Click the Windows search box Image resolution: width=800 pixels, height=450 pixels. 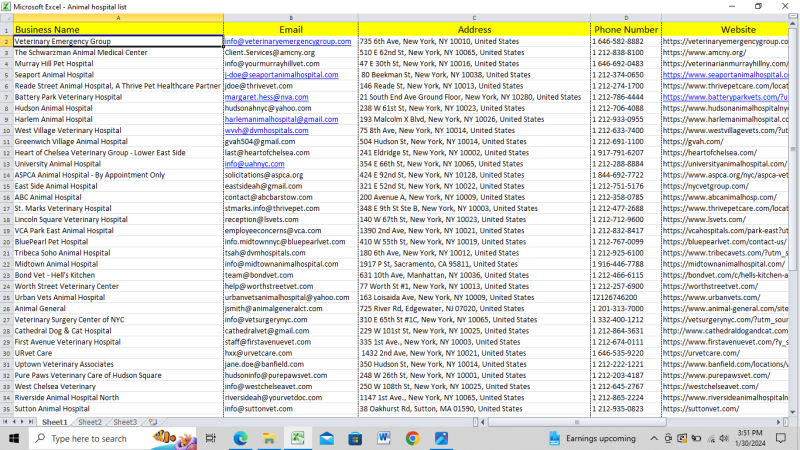tap(112, 438)
